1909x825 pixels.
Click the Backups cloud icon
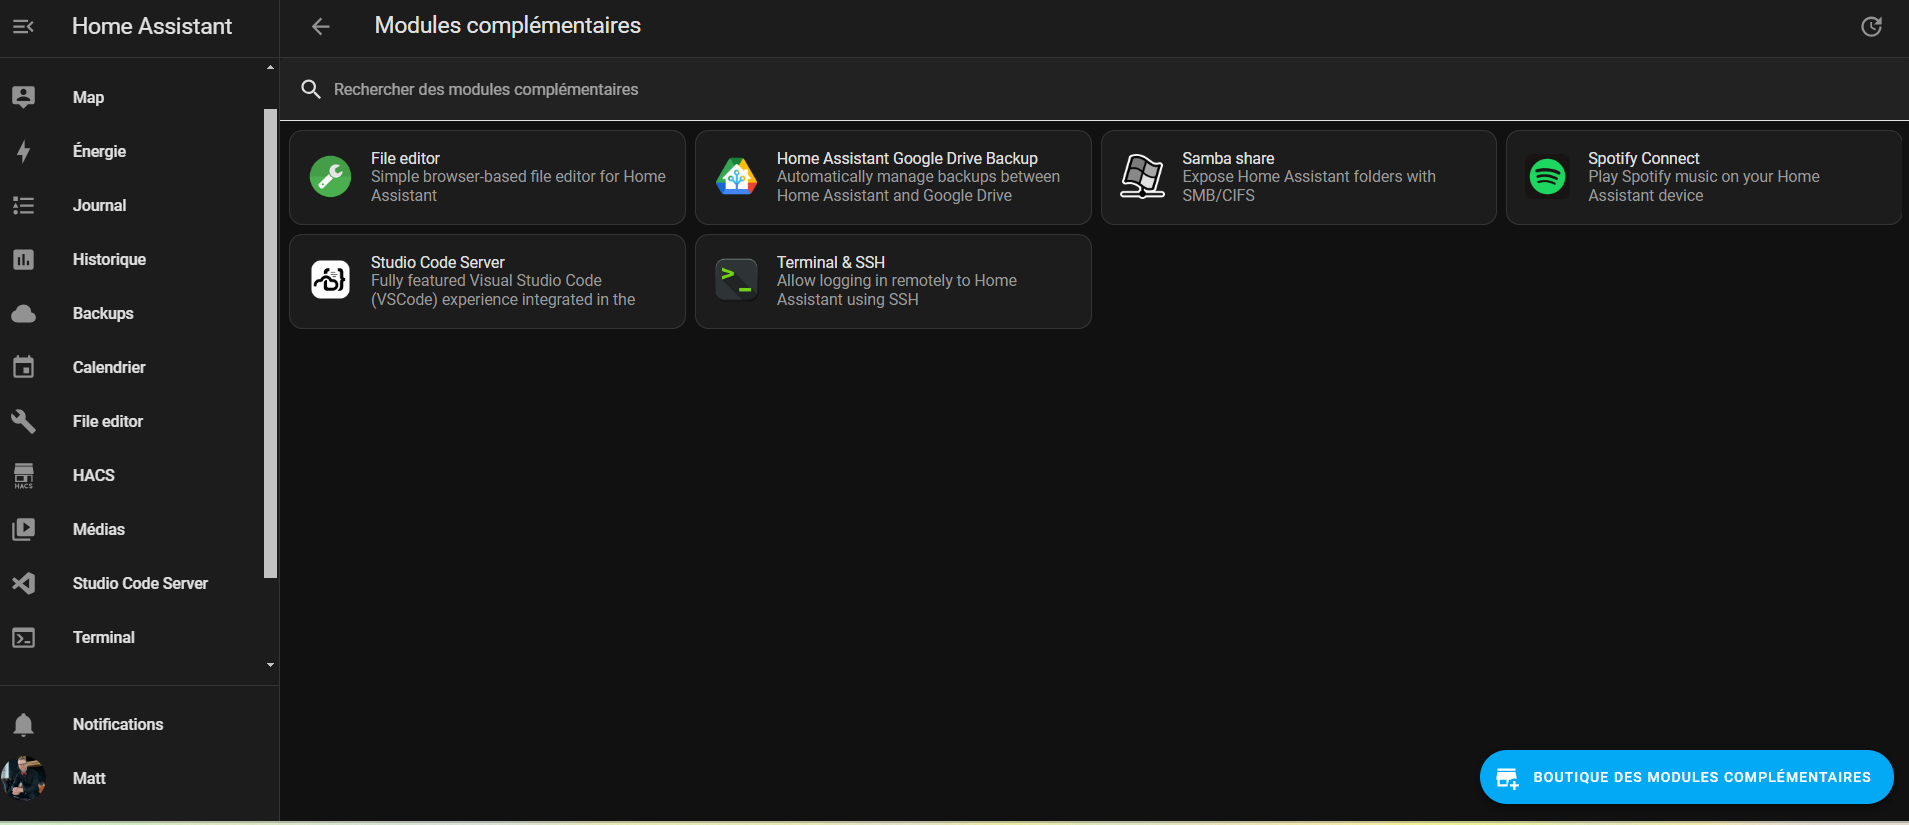[24, 313]
